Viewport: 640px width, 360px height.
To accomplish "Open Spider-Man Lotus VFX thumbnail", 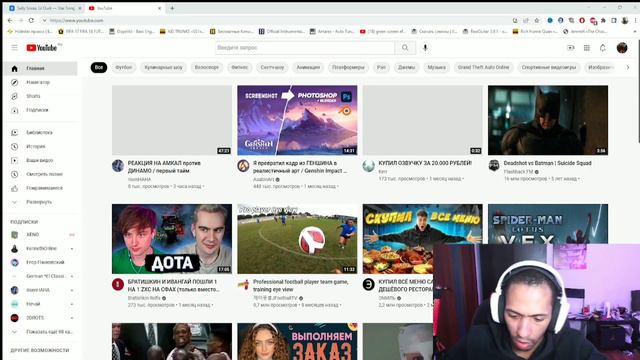I will tap(548, 224).
